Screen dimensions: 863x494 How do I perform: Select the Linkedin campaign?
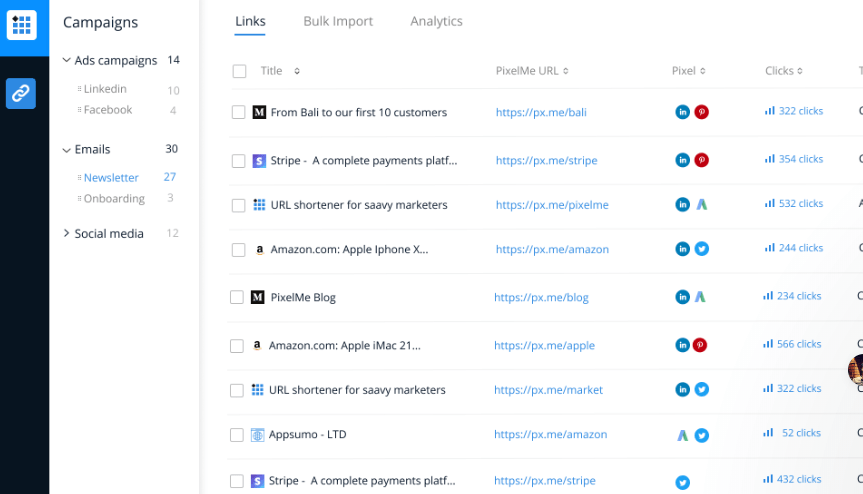click(105, 89)
